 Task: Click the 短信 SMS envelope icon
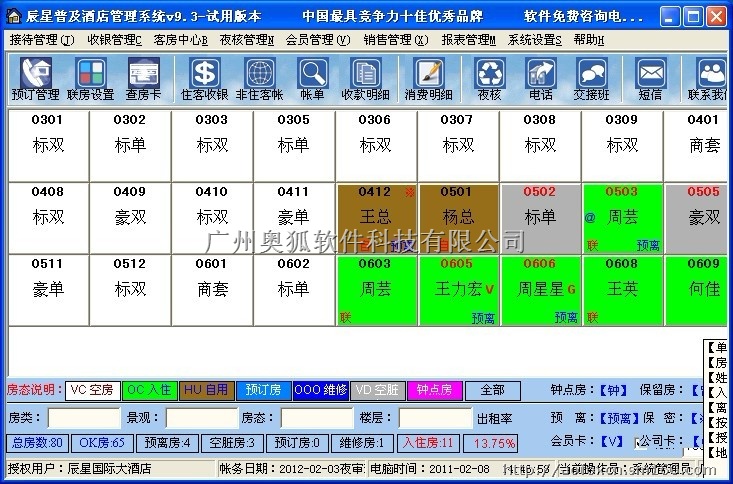click(650, 79)
